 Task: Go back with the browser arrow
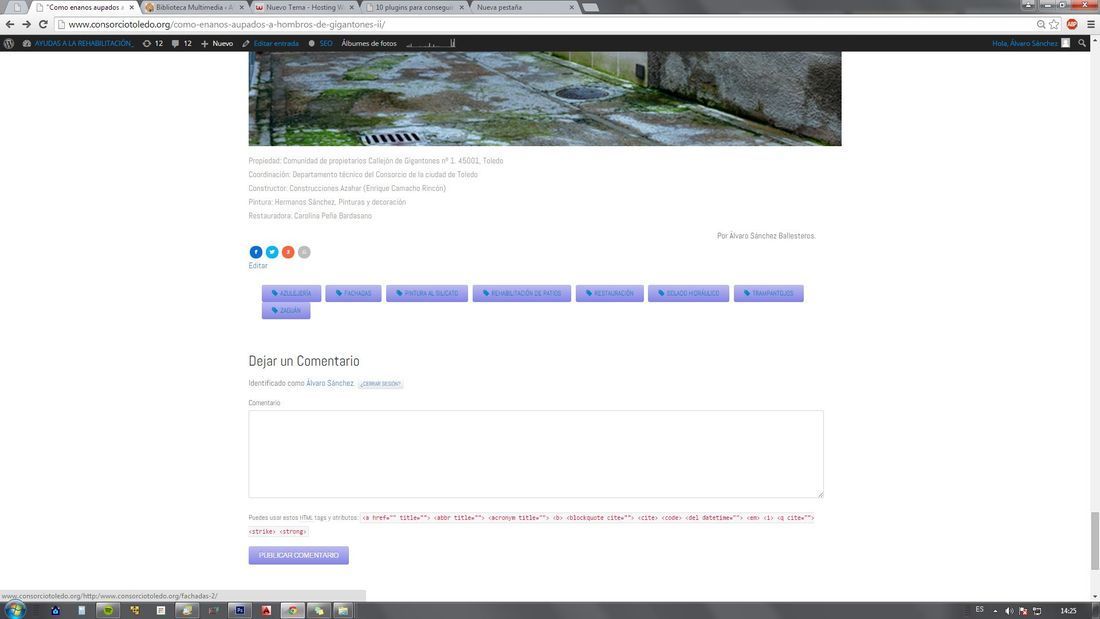[x=10, y=25]
